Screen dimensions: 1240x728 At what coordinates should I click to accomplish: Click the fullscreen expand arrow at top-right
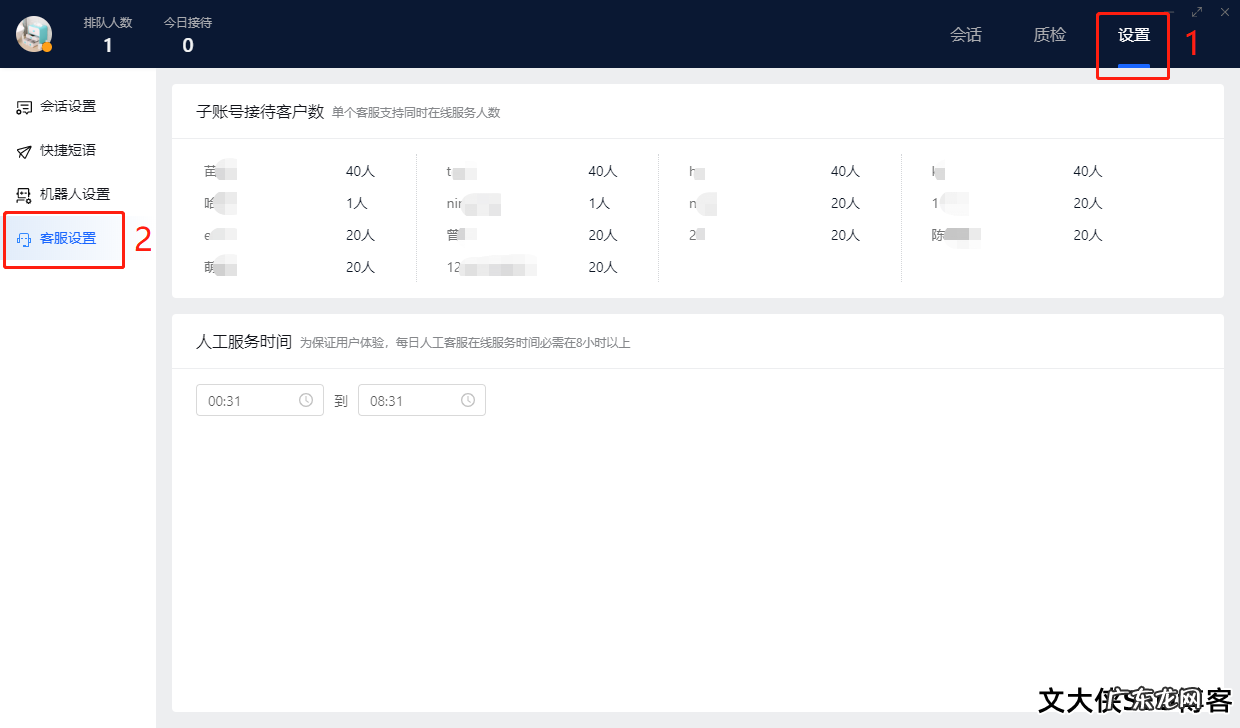point(1196,12)
